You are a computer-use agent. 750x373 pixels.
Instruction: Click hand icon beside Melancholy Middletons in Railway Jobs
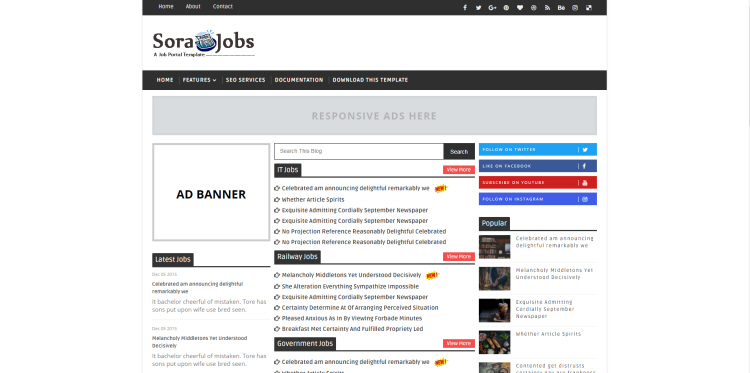tap(277, 275)
